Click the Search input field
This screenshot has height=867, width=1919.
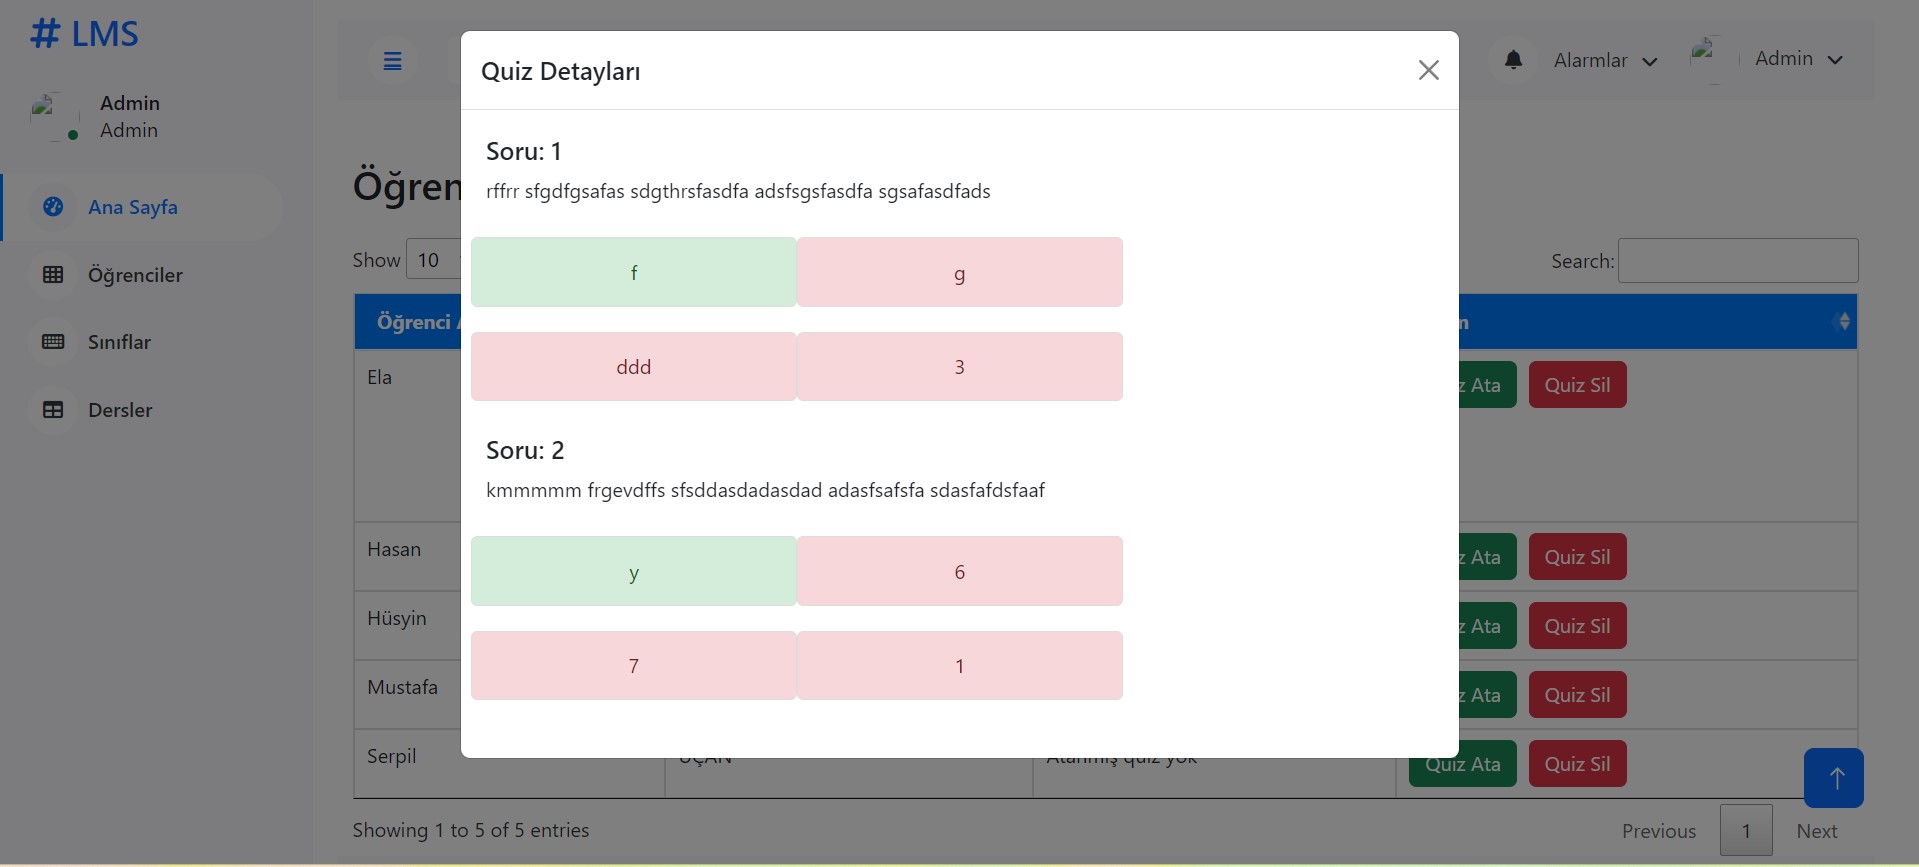(1737, 260)
